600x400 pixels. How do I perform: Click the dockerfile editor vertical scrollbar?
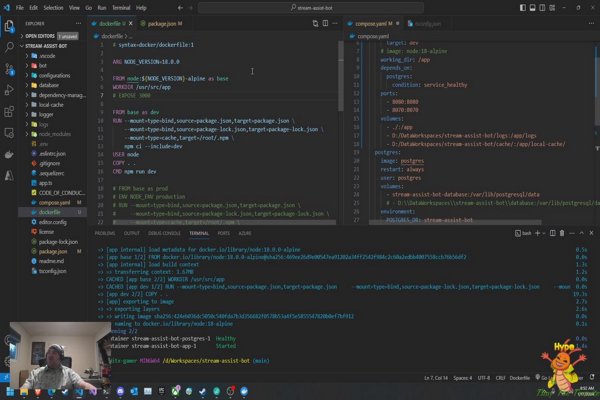tap(341, 76)
